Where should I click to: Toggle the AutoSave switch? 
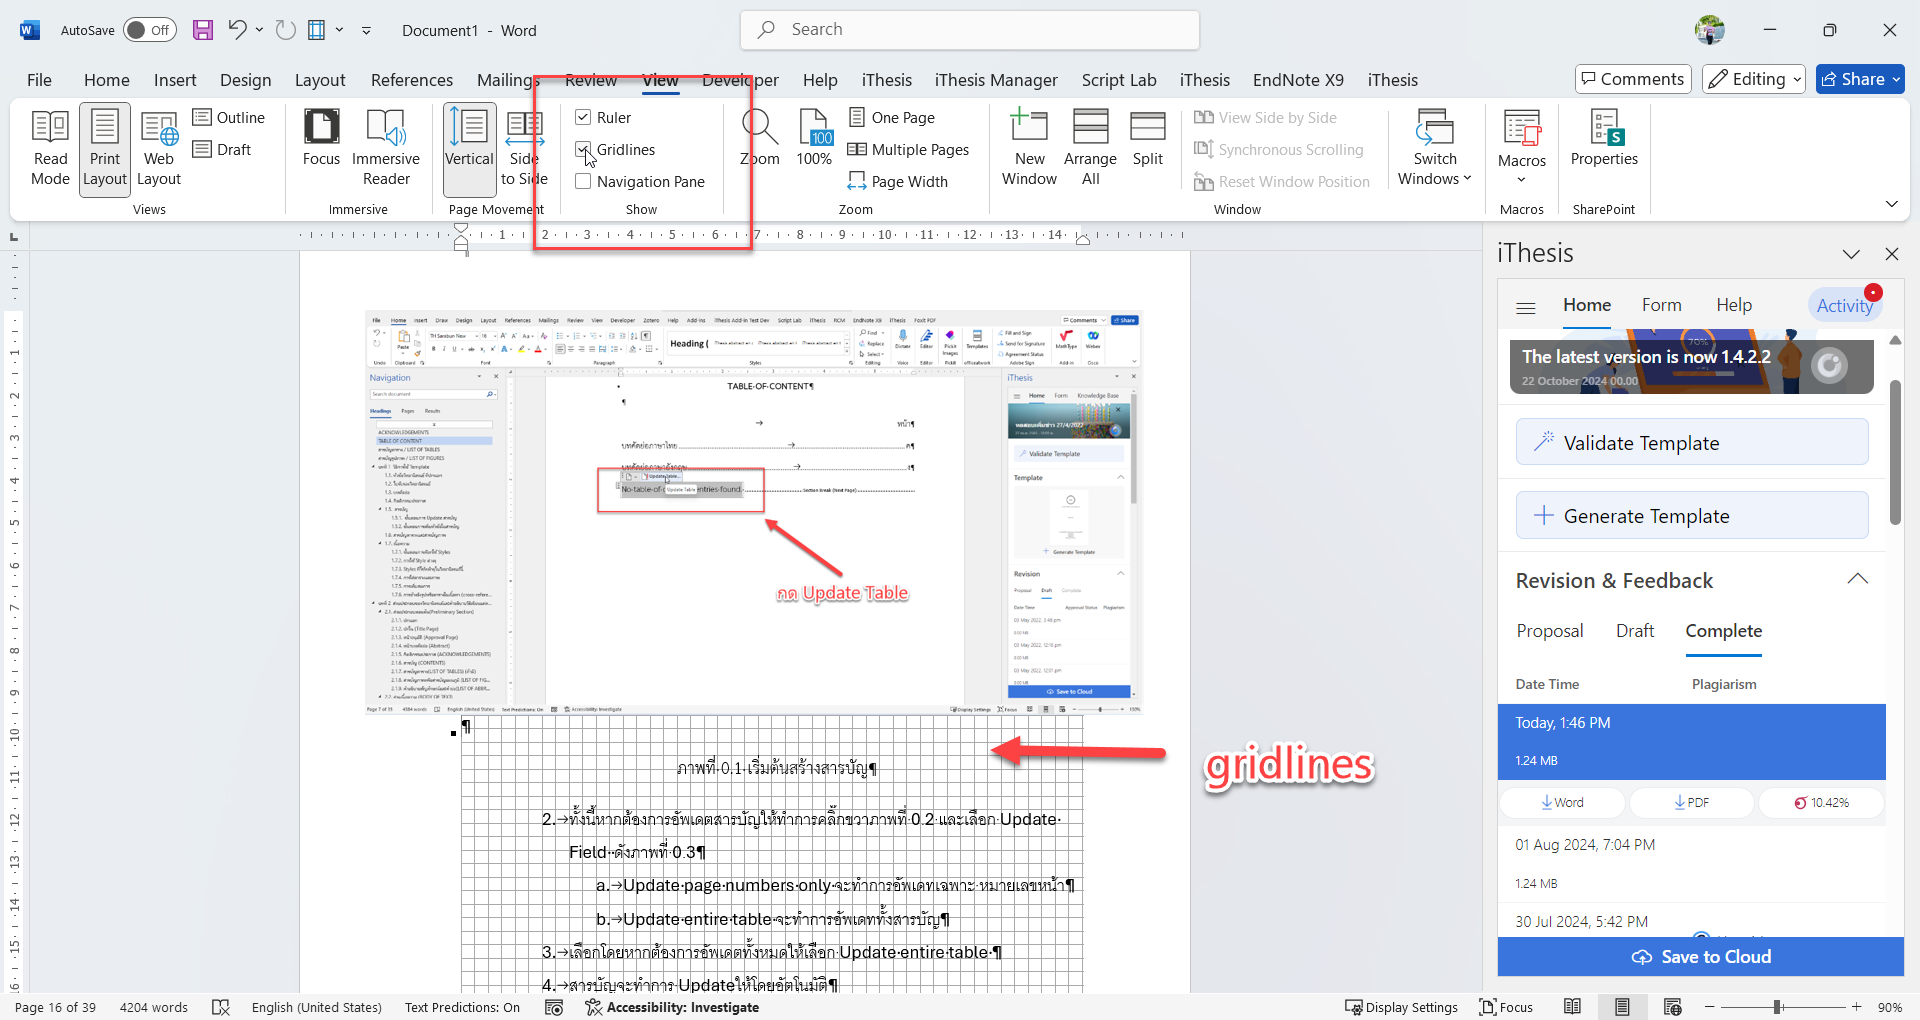(x=150, y=30)
